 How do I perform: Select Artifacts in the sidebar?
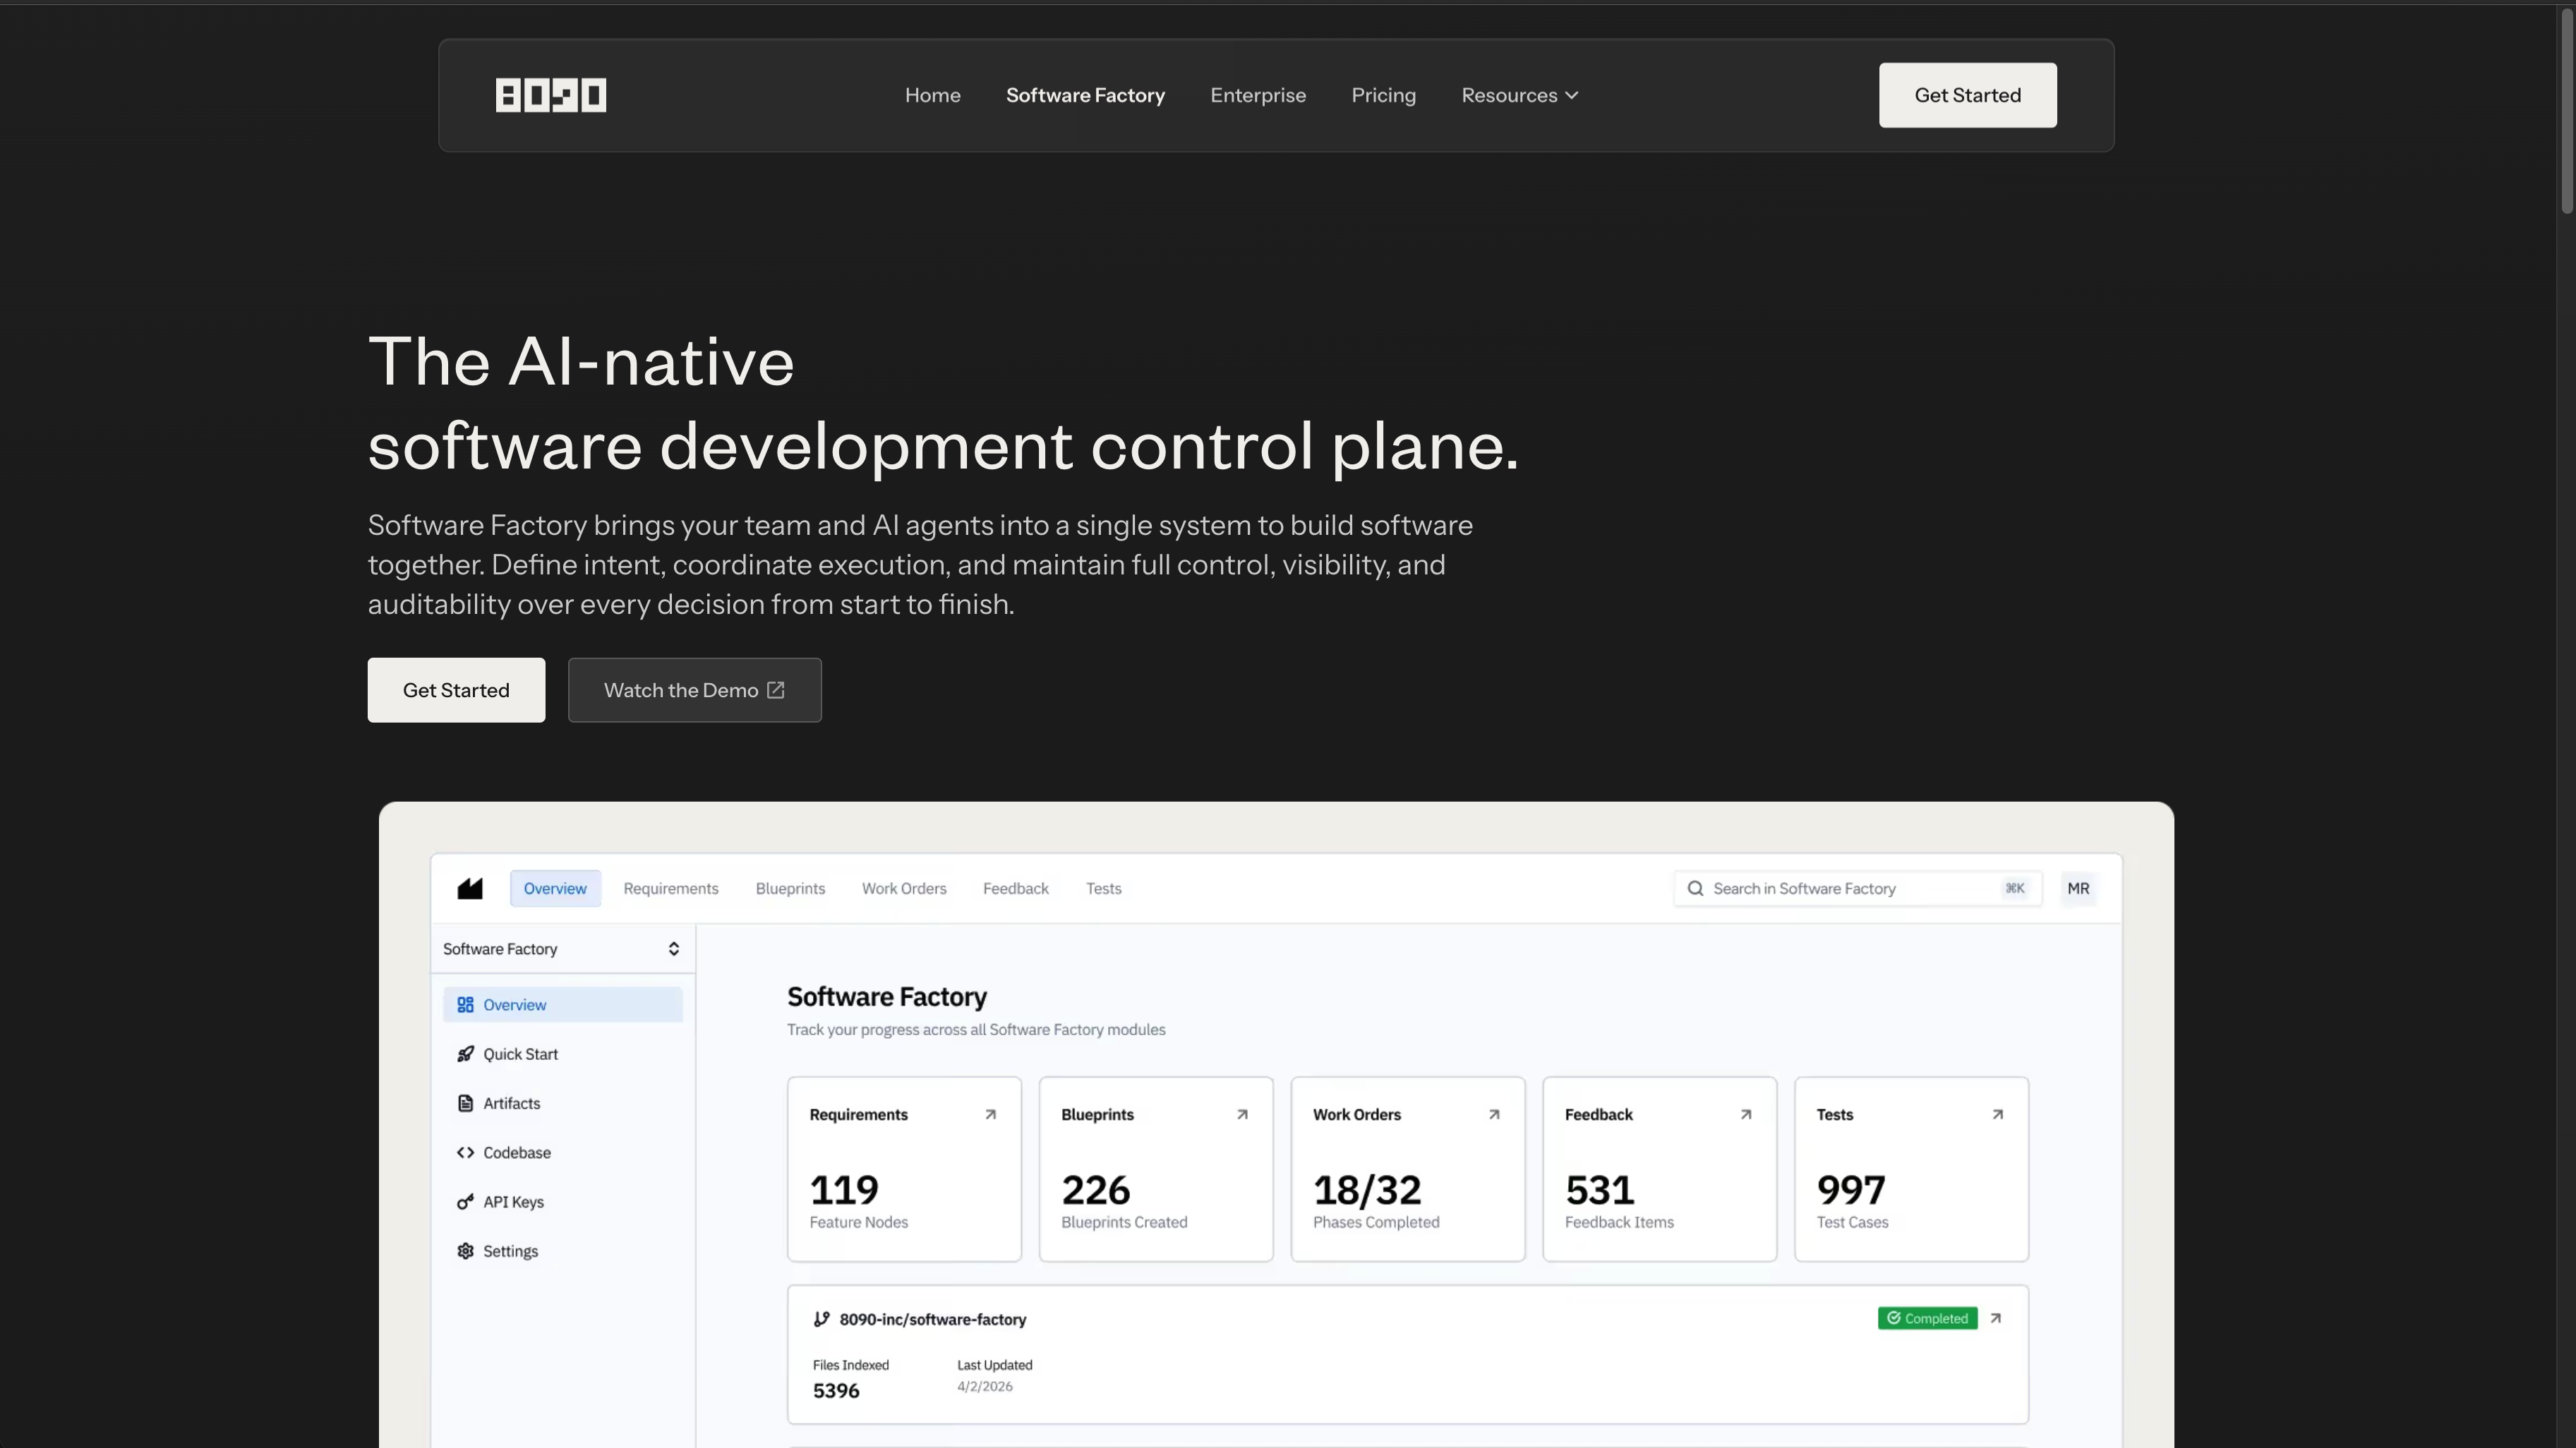(562, 1103)
